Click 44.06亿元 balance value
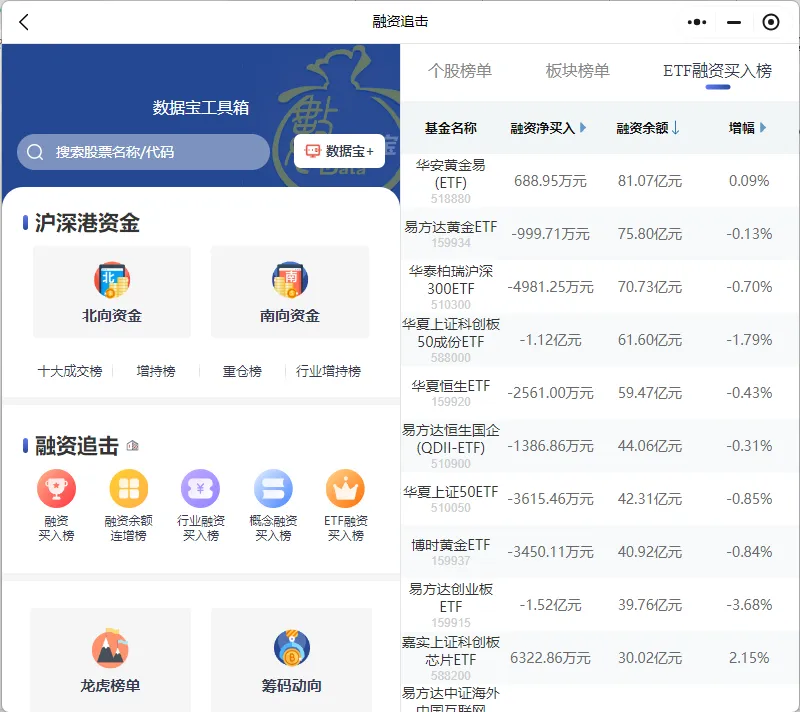800x712 pixels. tap(649, 446)
